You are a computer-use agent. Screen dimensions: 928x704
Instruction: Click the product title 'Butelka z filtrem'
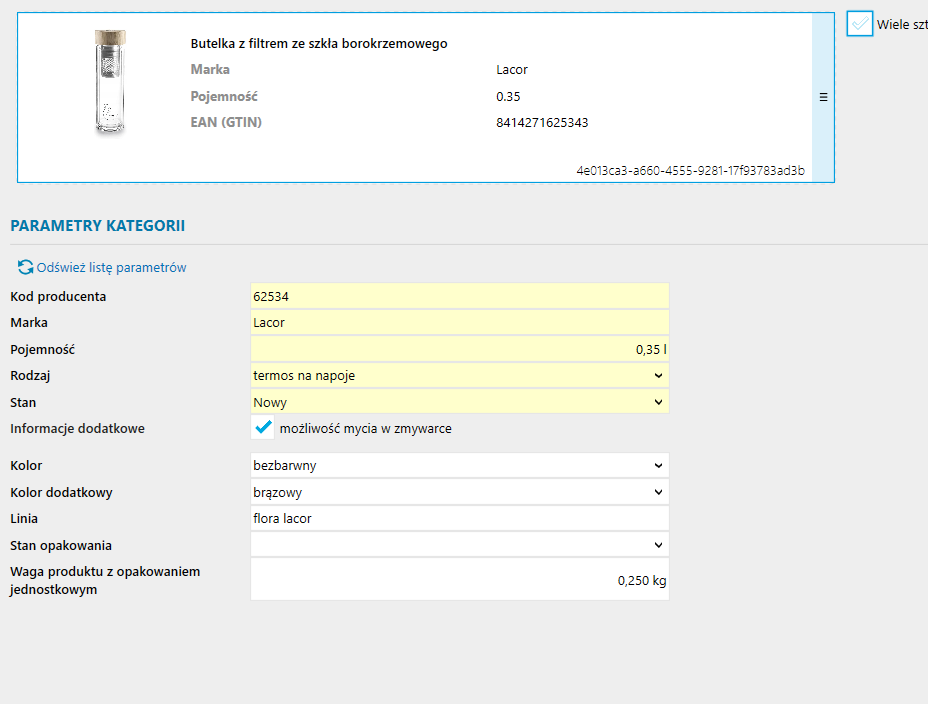[x=319, y=44]
